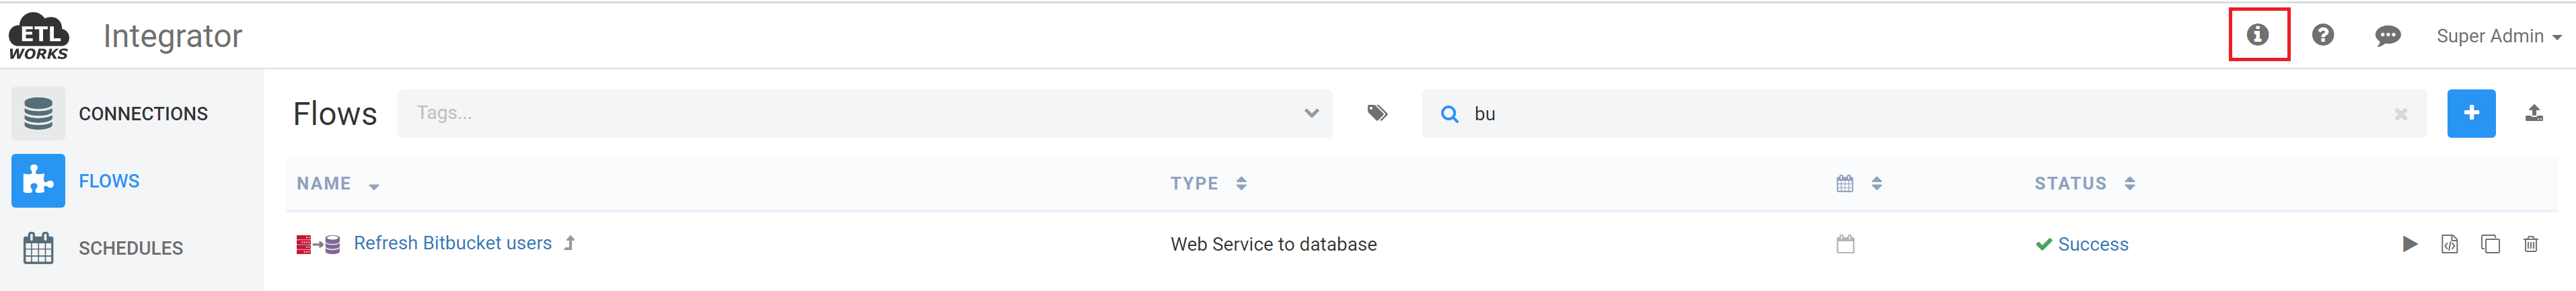The image size is (2576, 291).
Task: Sort flows by the Name column
Action: (324, 184)
